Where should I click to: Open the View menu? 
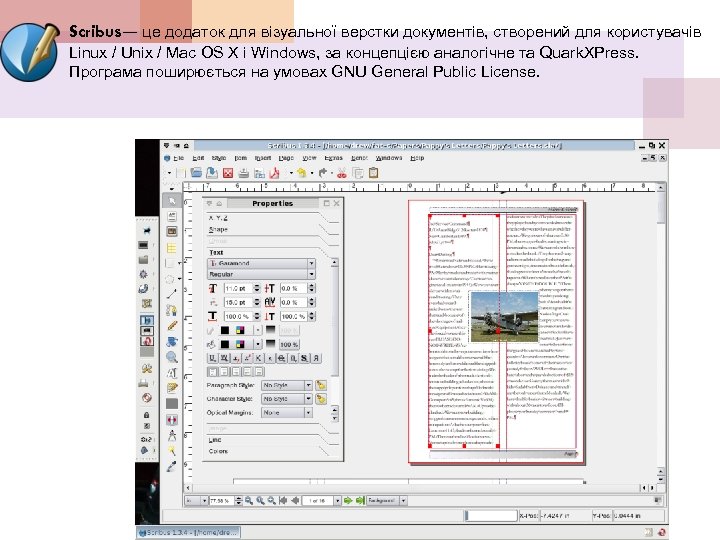[309, 158]
